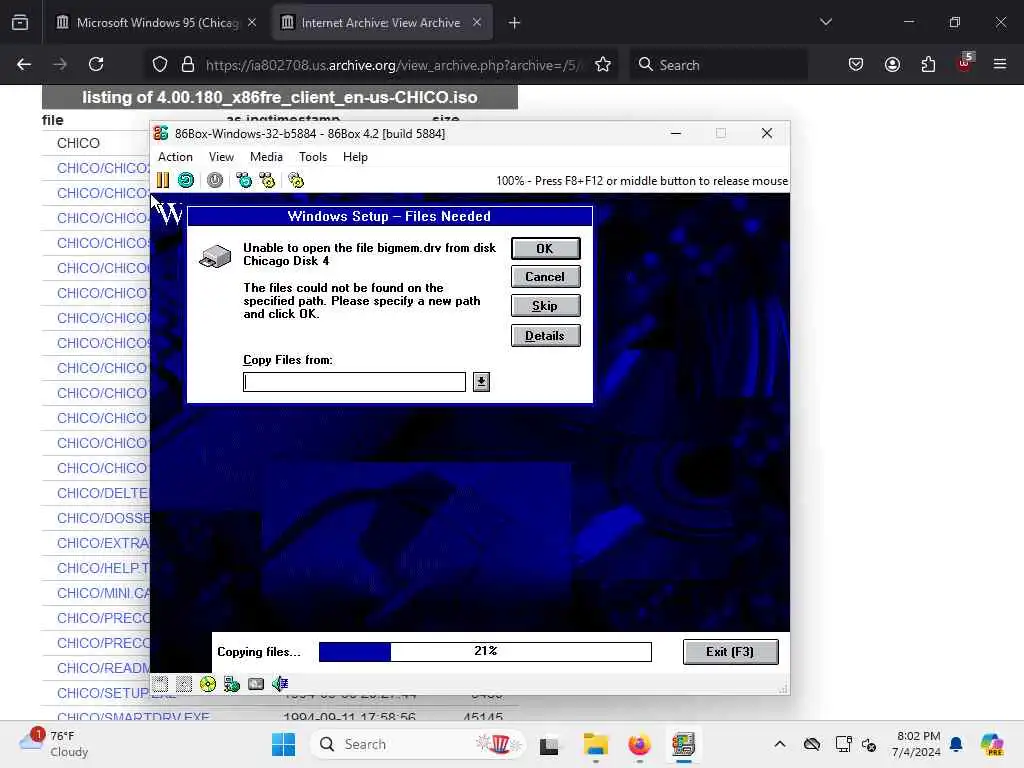Viewport: 1024px width, 768px height.
Task: Click Firefox icon on the taskbar
Action: 639,744
